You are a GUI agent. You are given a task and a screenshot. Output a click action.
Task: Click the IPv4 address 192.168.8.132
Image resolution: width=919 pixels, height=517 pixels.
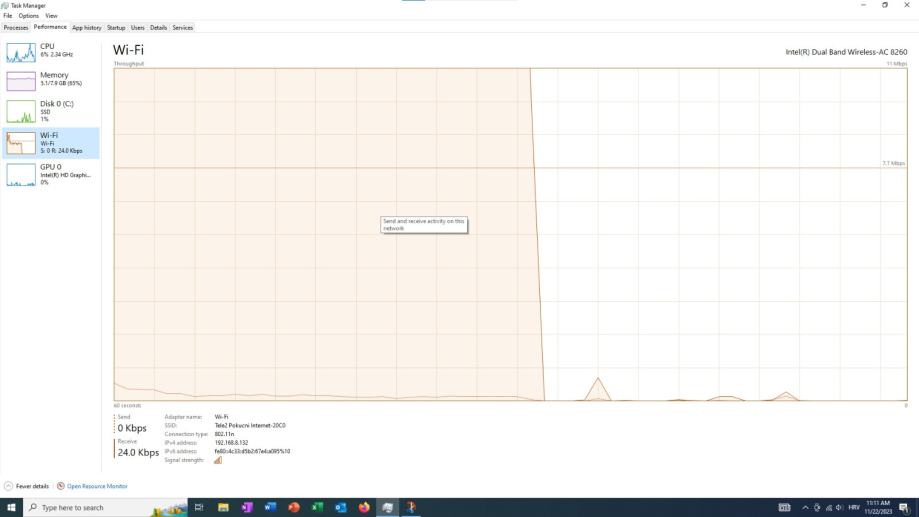[x=232, y=443]
